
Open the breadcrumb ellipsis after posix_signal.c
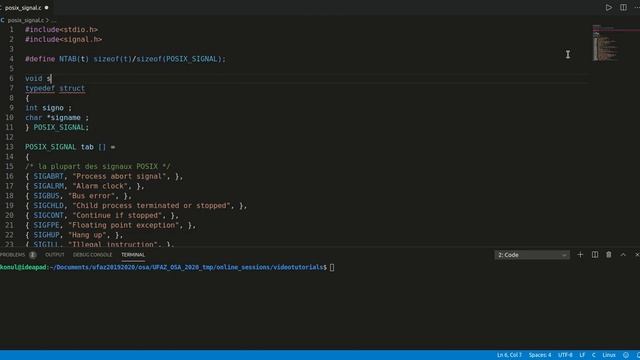pos(54,20)
